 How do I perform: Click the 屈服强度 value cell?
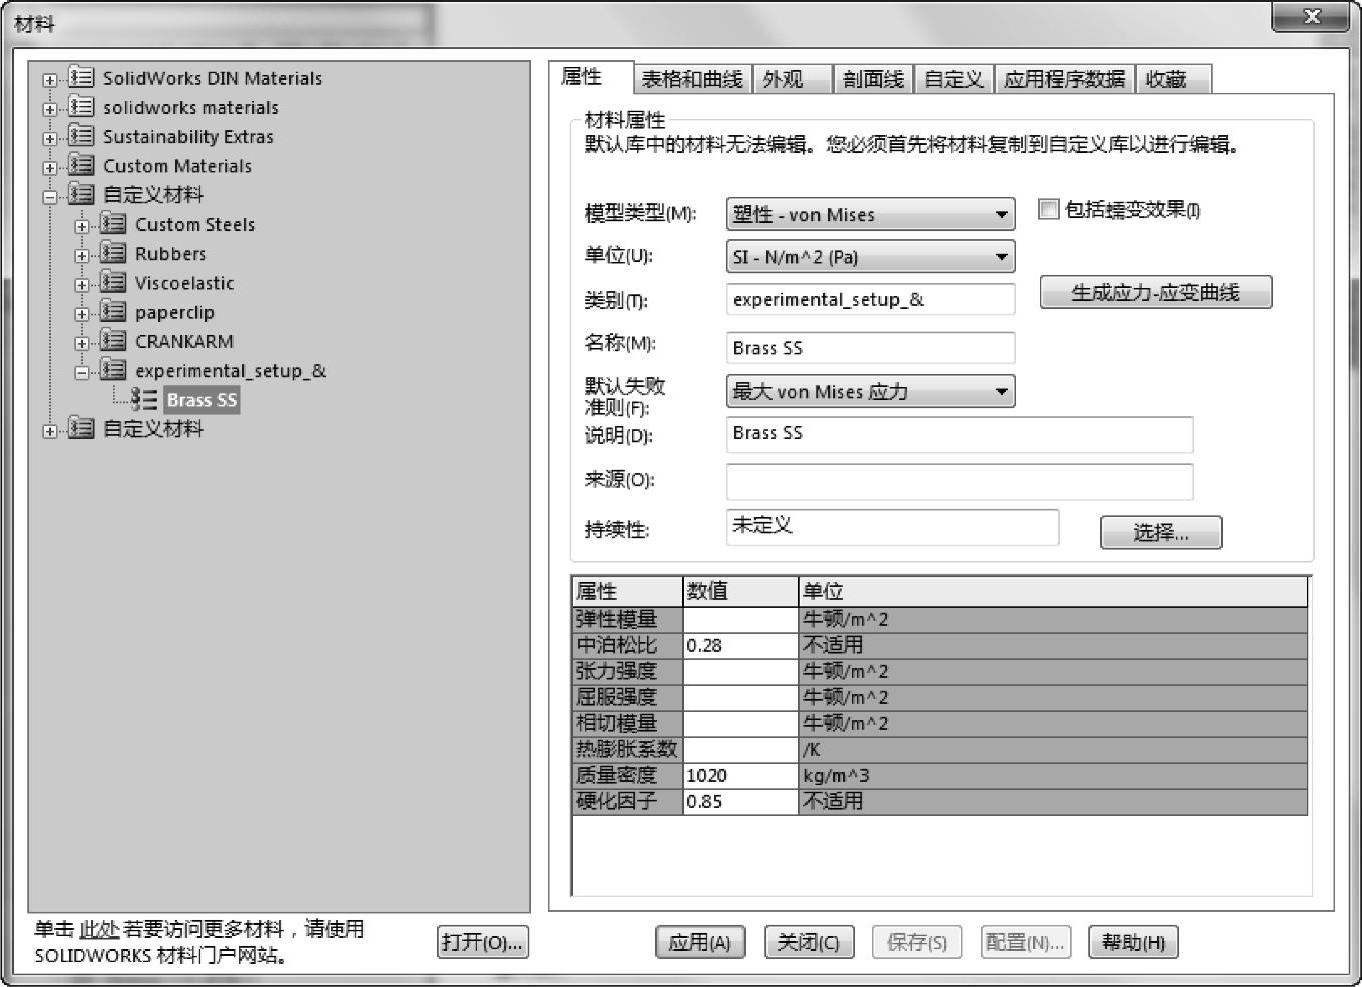(741, 697)
